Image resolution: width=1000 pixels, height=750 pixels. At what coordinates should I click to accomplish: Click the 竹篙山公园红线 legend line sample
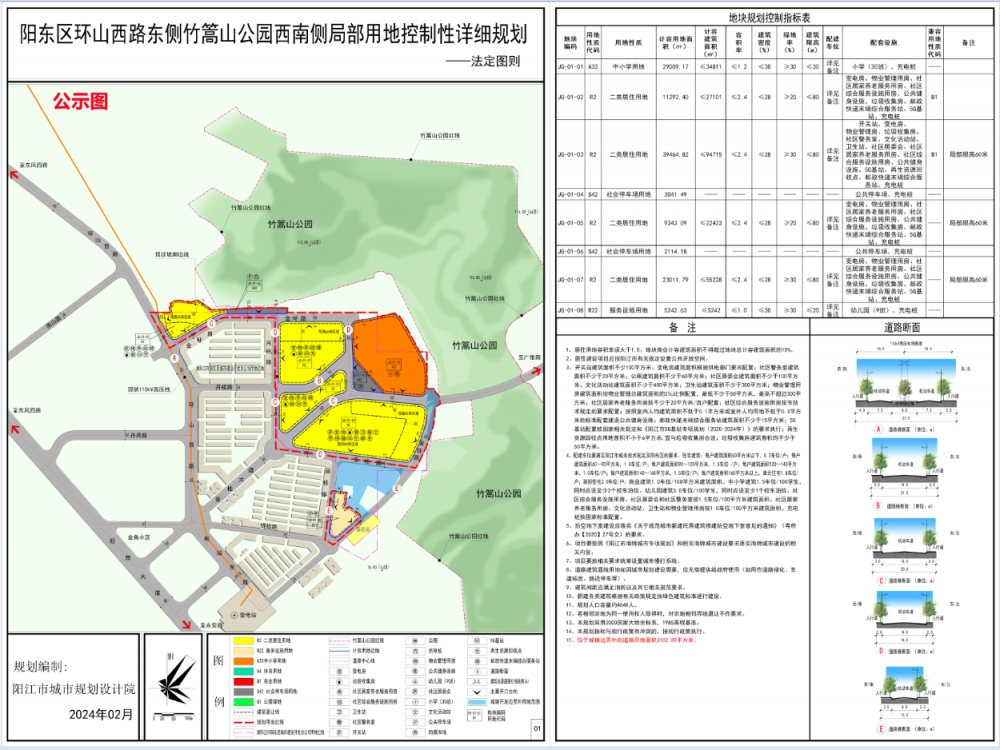[339, 641]
